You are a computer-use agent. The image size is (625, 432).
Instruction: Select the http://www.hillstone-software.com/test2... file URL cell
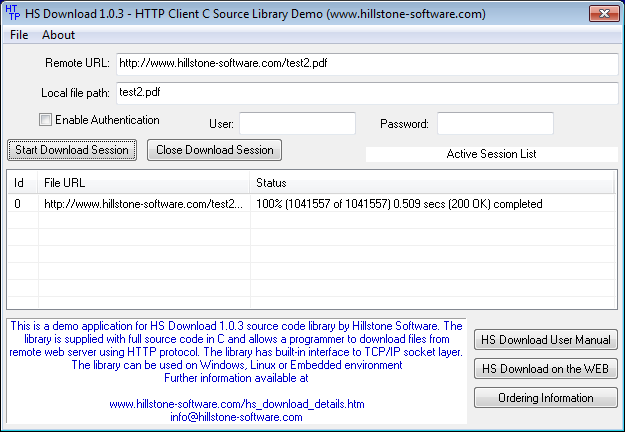click(x=143, y=204)
